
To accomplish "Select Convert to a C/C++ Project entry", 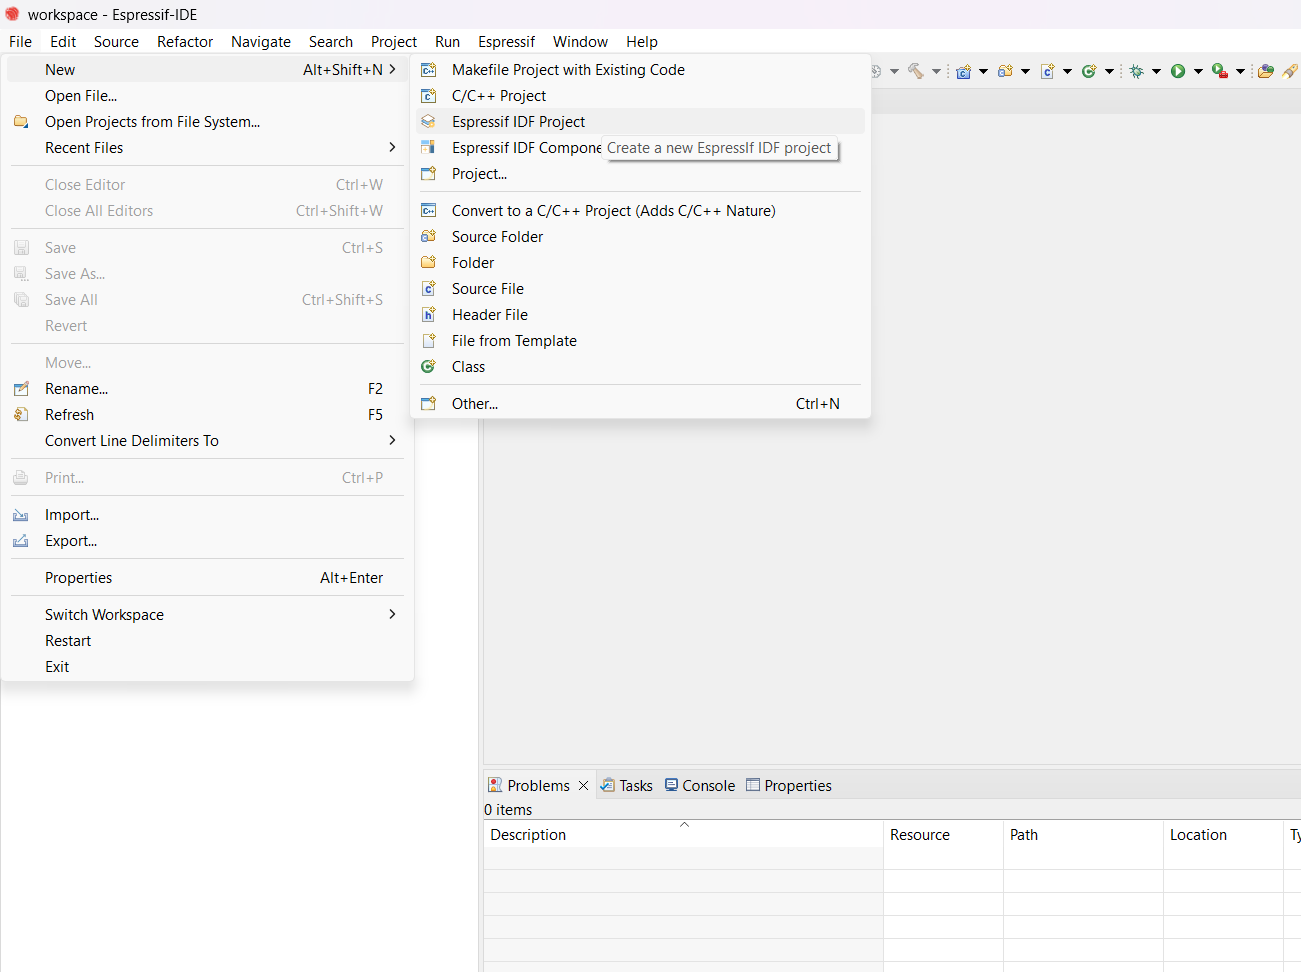I will point(640,211).
